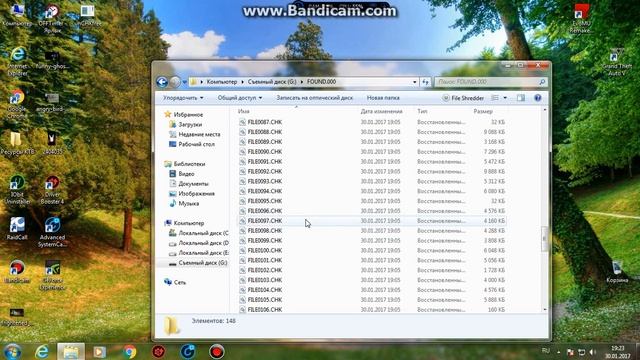The image size is (640, 360).
Task: Show hidden system tray icons
Action: (x=558, y=352)
